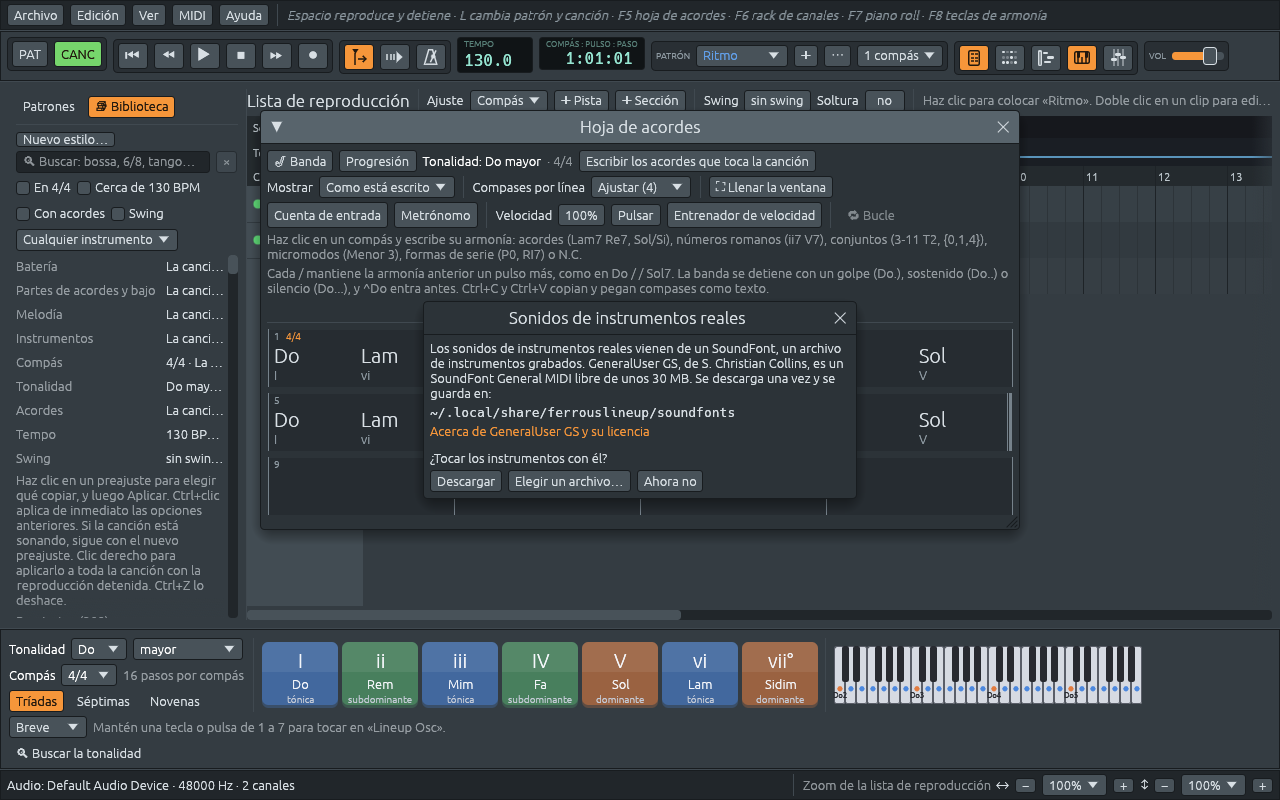Stop playback with the square stop icon
This screenshot has width=1280, height=800.
[240, 56]
